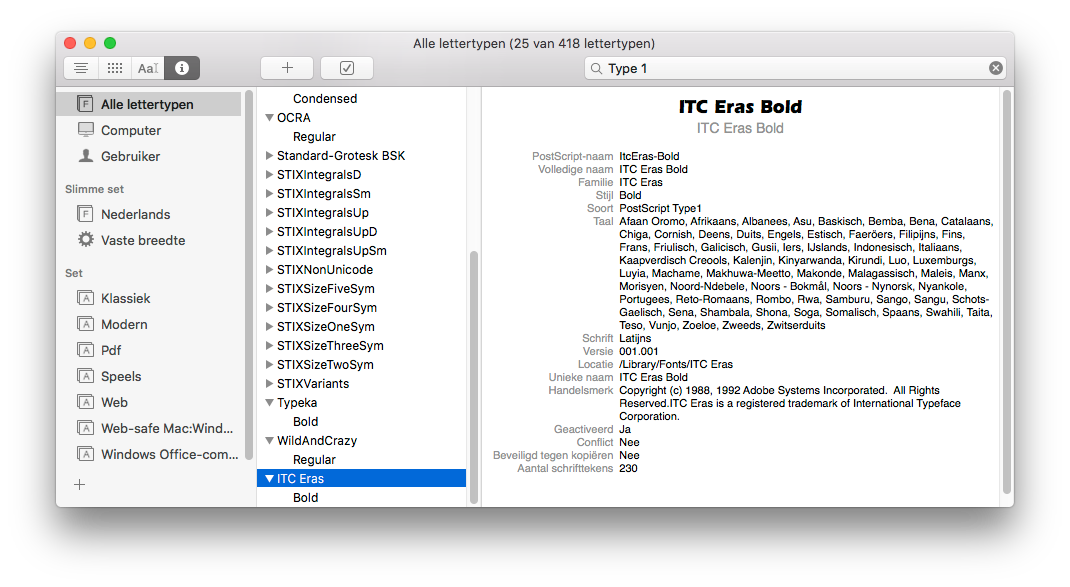
Task: Toggle the font information view
Action: (x=182, y=68)
